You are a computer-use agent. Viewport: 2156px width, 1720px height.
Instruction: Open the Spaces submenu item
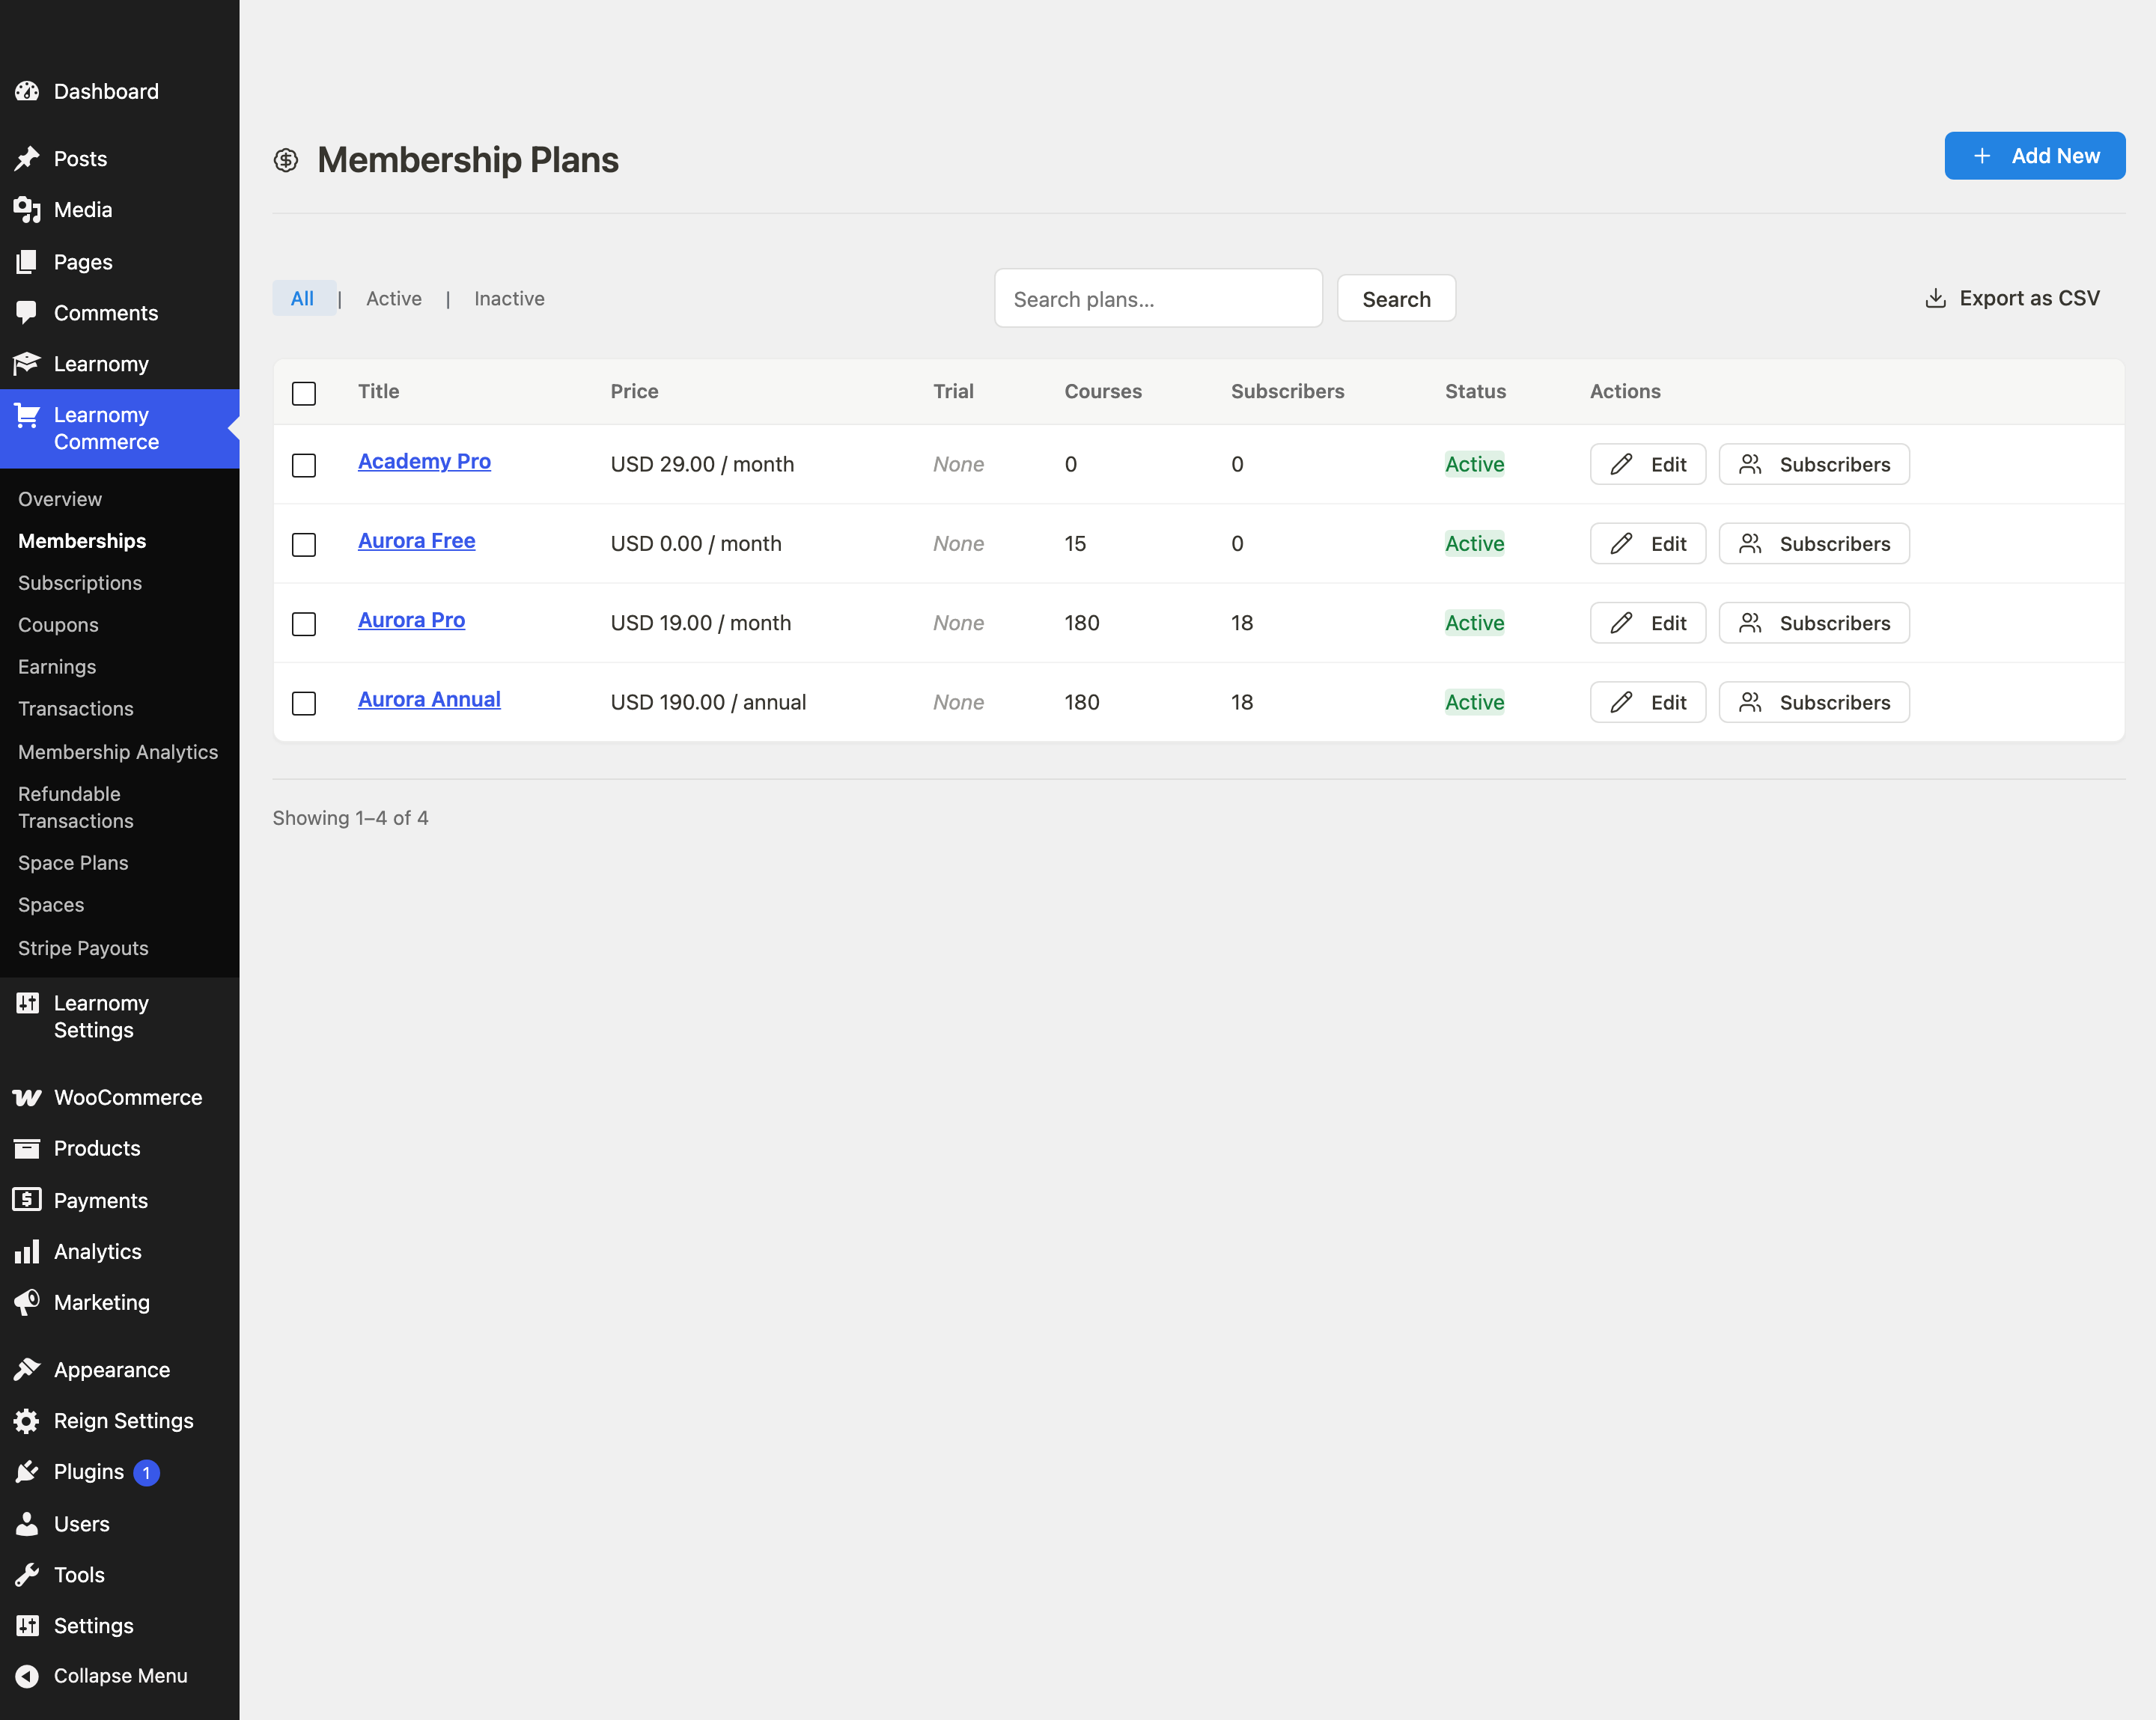point(51,905)
